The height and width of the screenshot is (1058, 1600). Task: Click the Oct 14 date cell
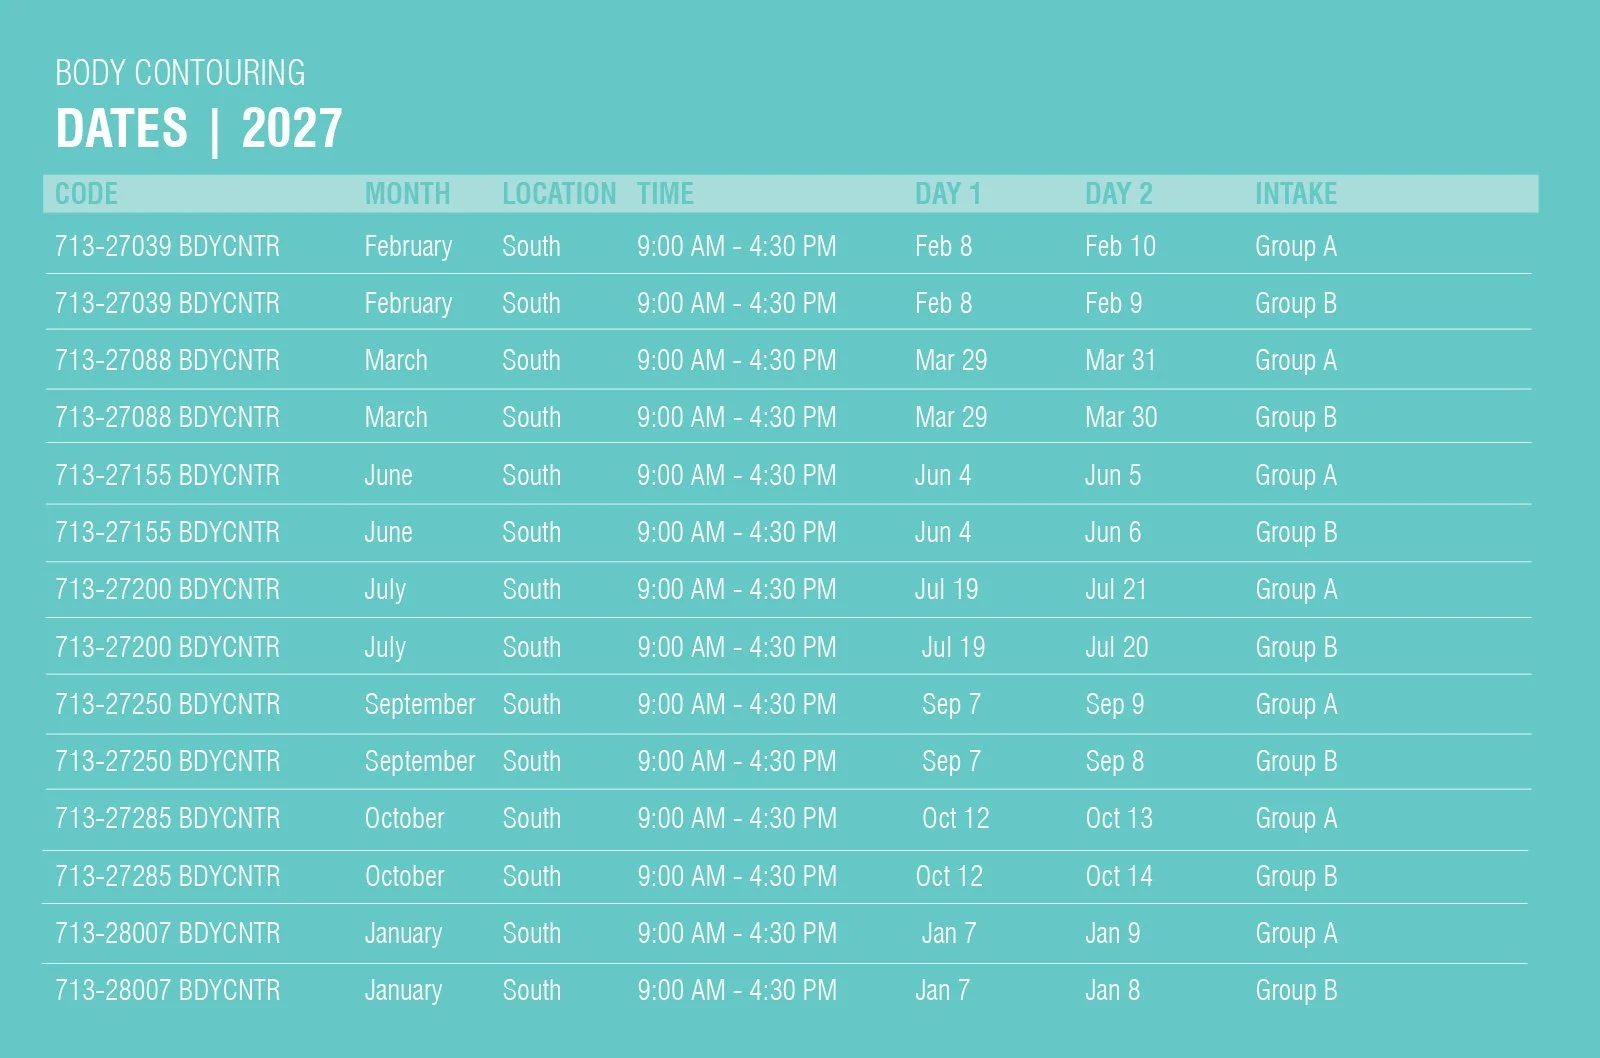tap(1119, 876)
